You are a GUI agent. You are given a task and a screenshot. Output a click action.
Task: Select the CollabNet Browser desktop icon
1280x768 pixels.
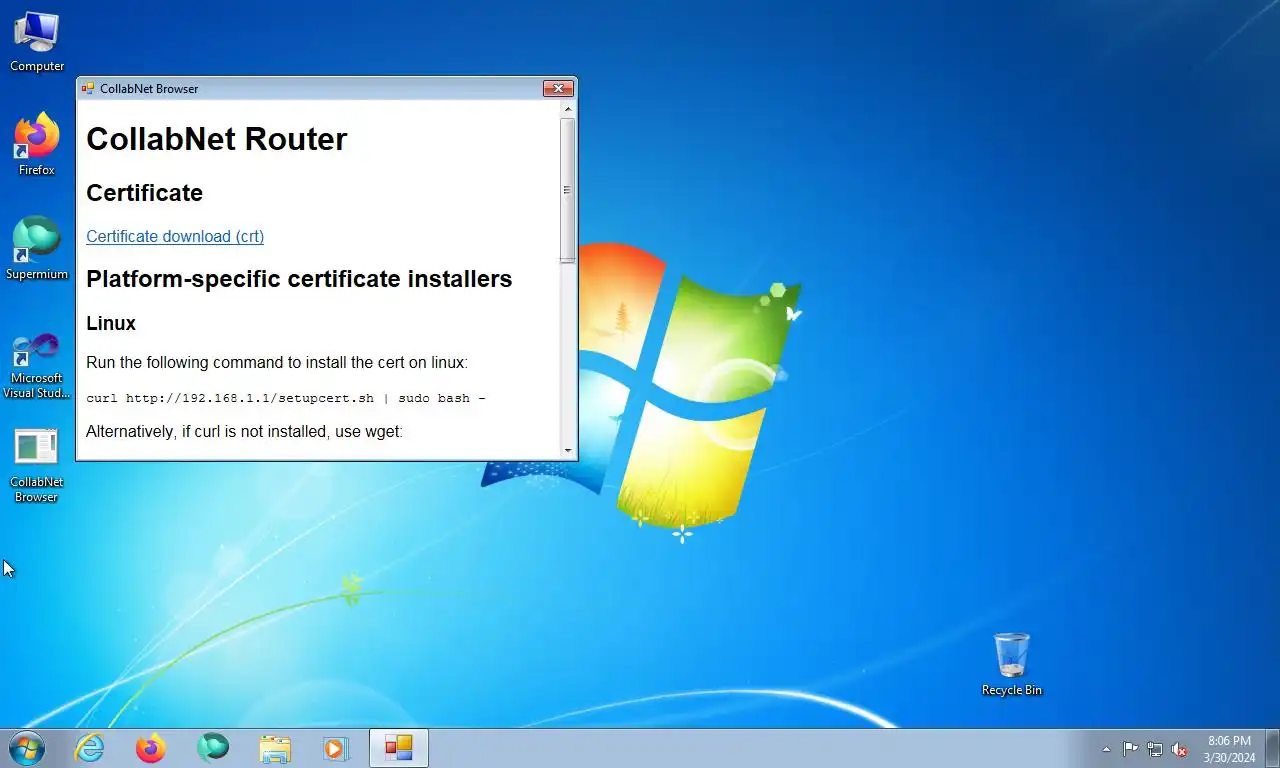coord(37,466)
